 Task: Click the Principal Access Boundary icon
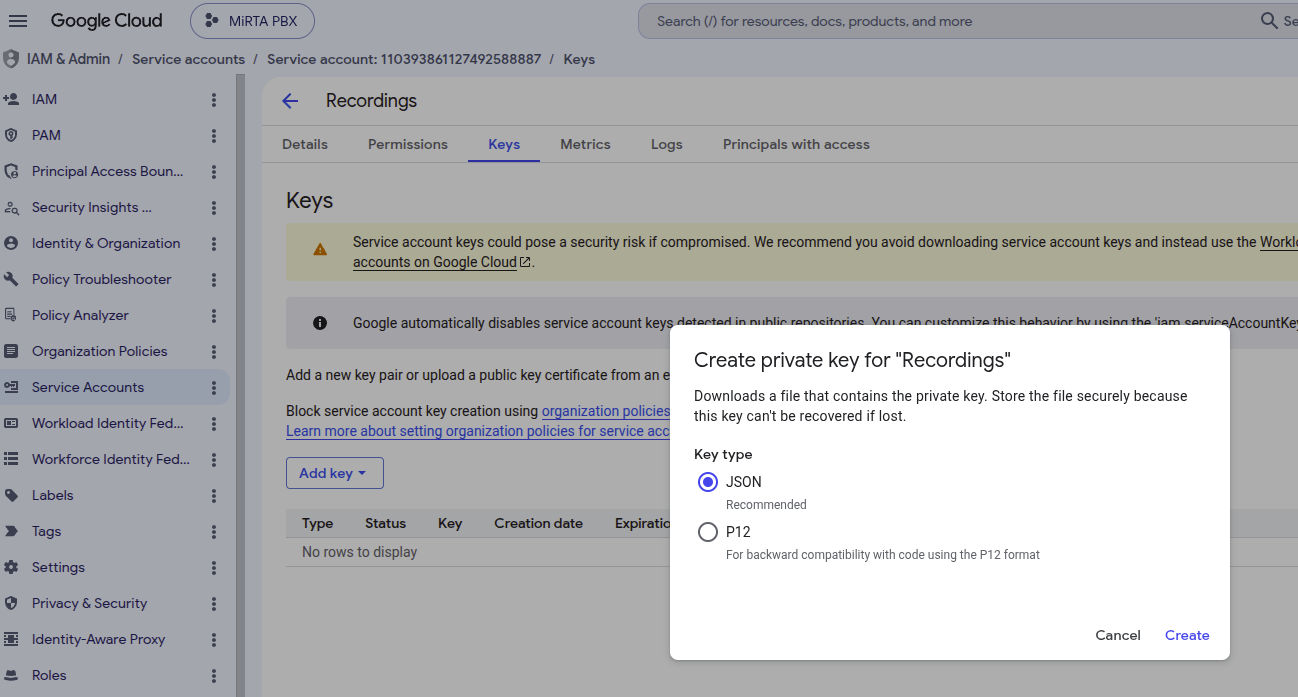11,171
